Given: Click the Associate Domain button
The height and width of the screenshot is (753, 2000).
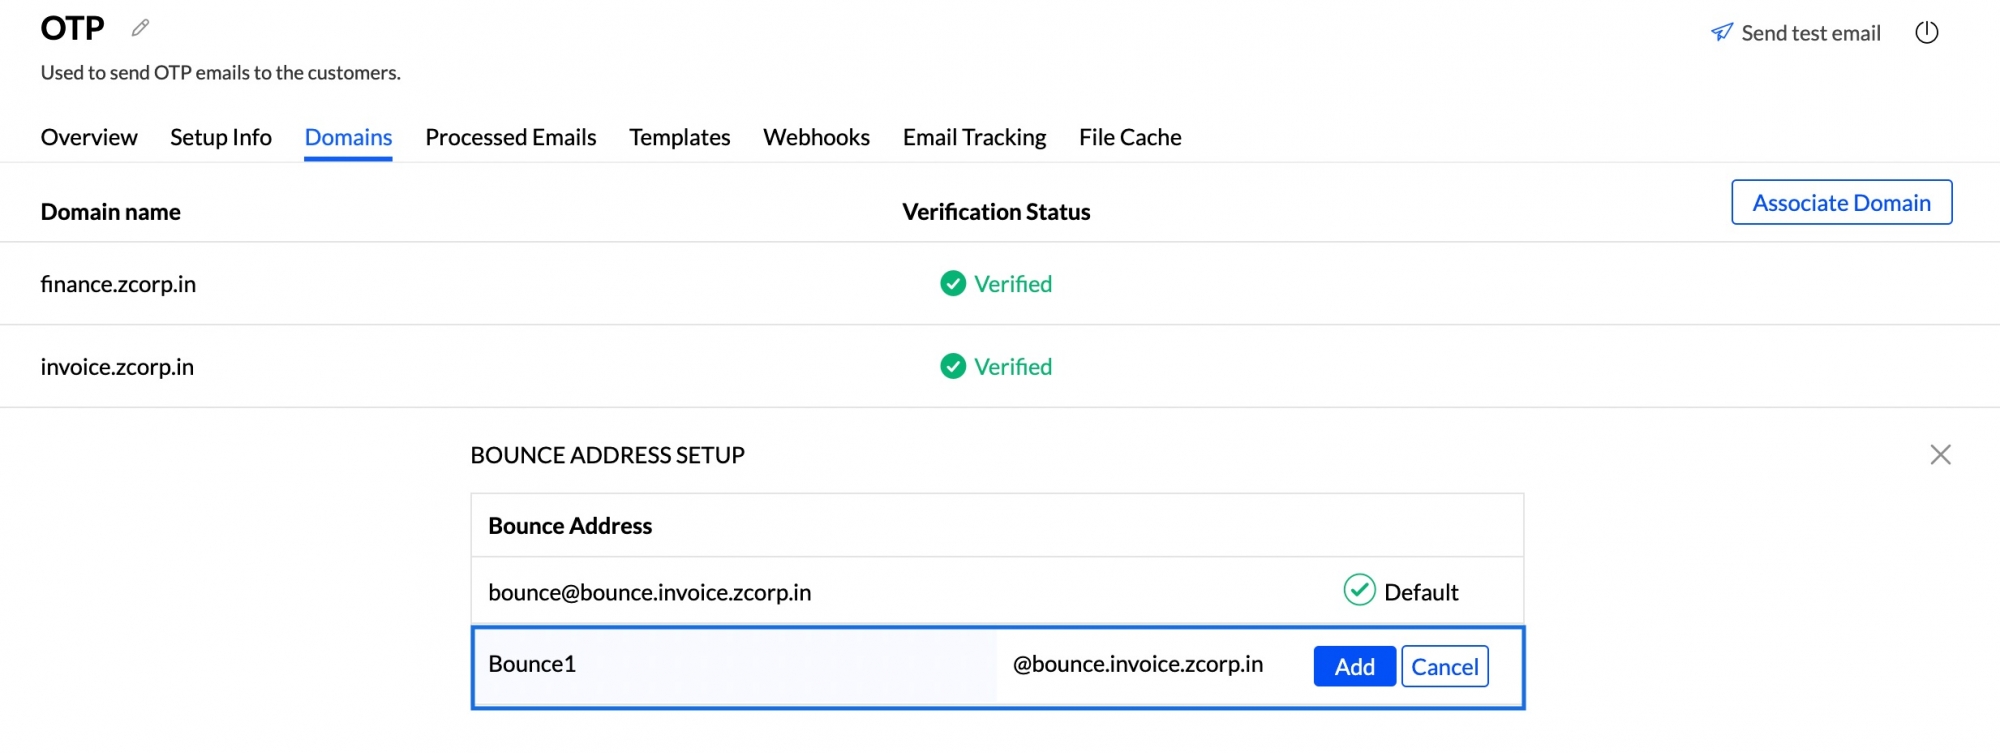Looking at the screenshot, I should [1842, 203].
